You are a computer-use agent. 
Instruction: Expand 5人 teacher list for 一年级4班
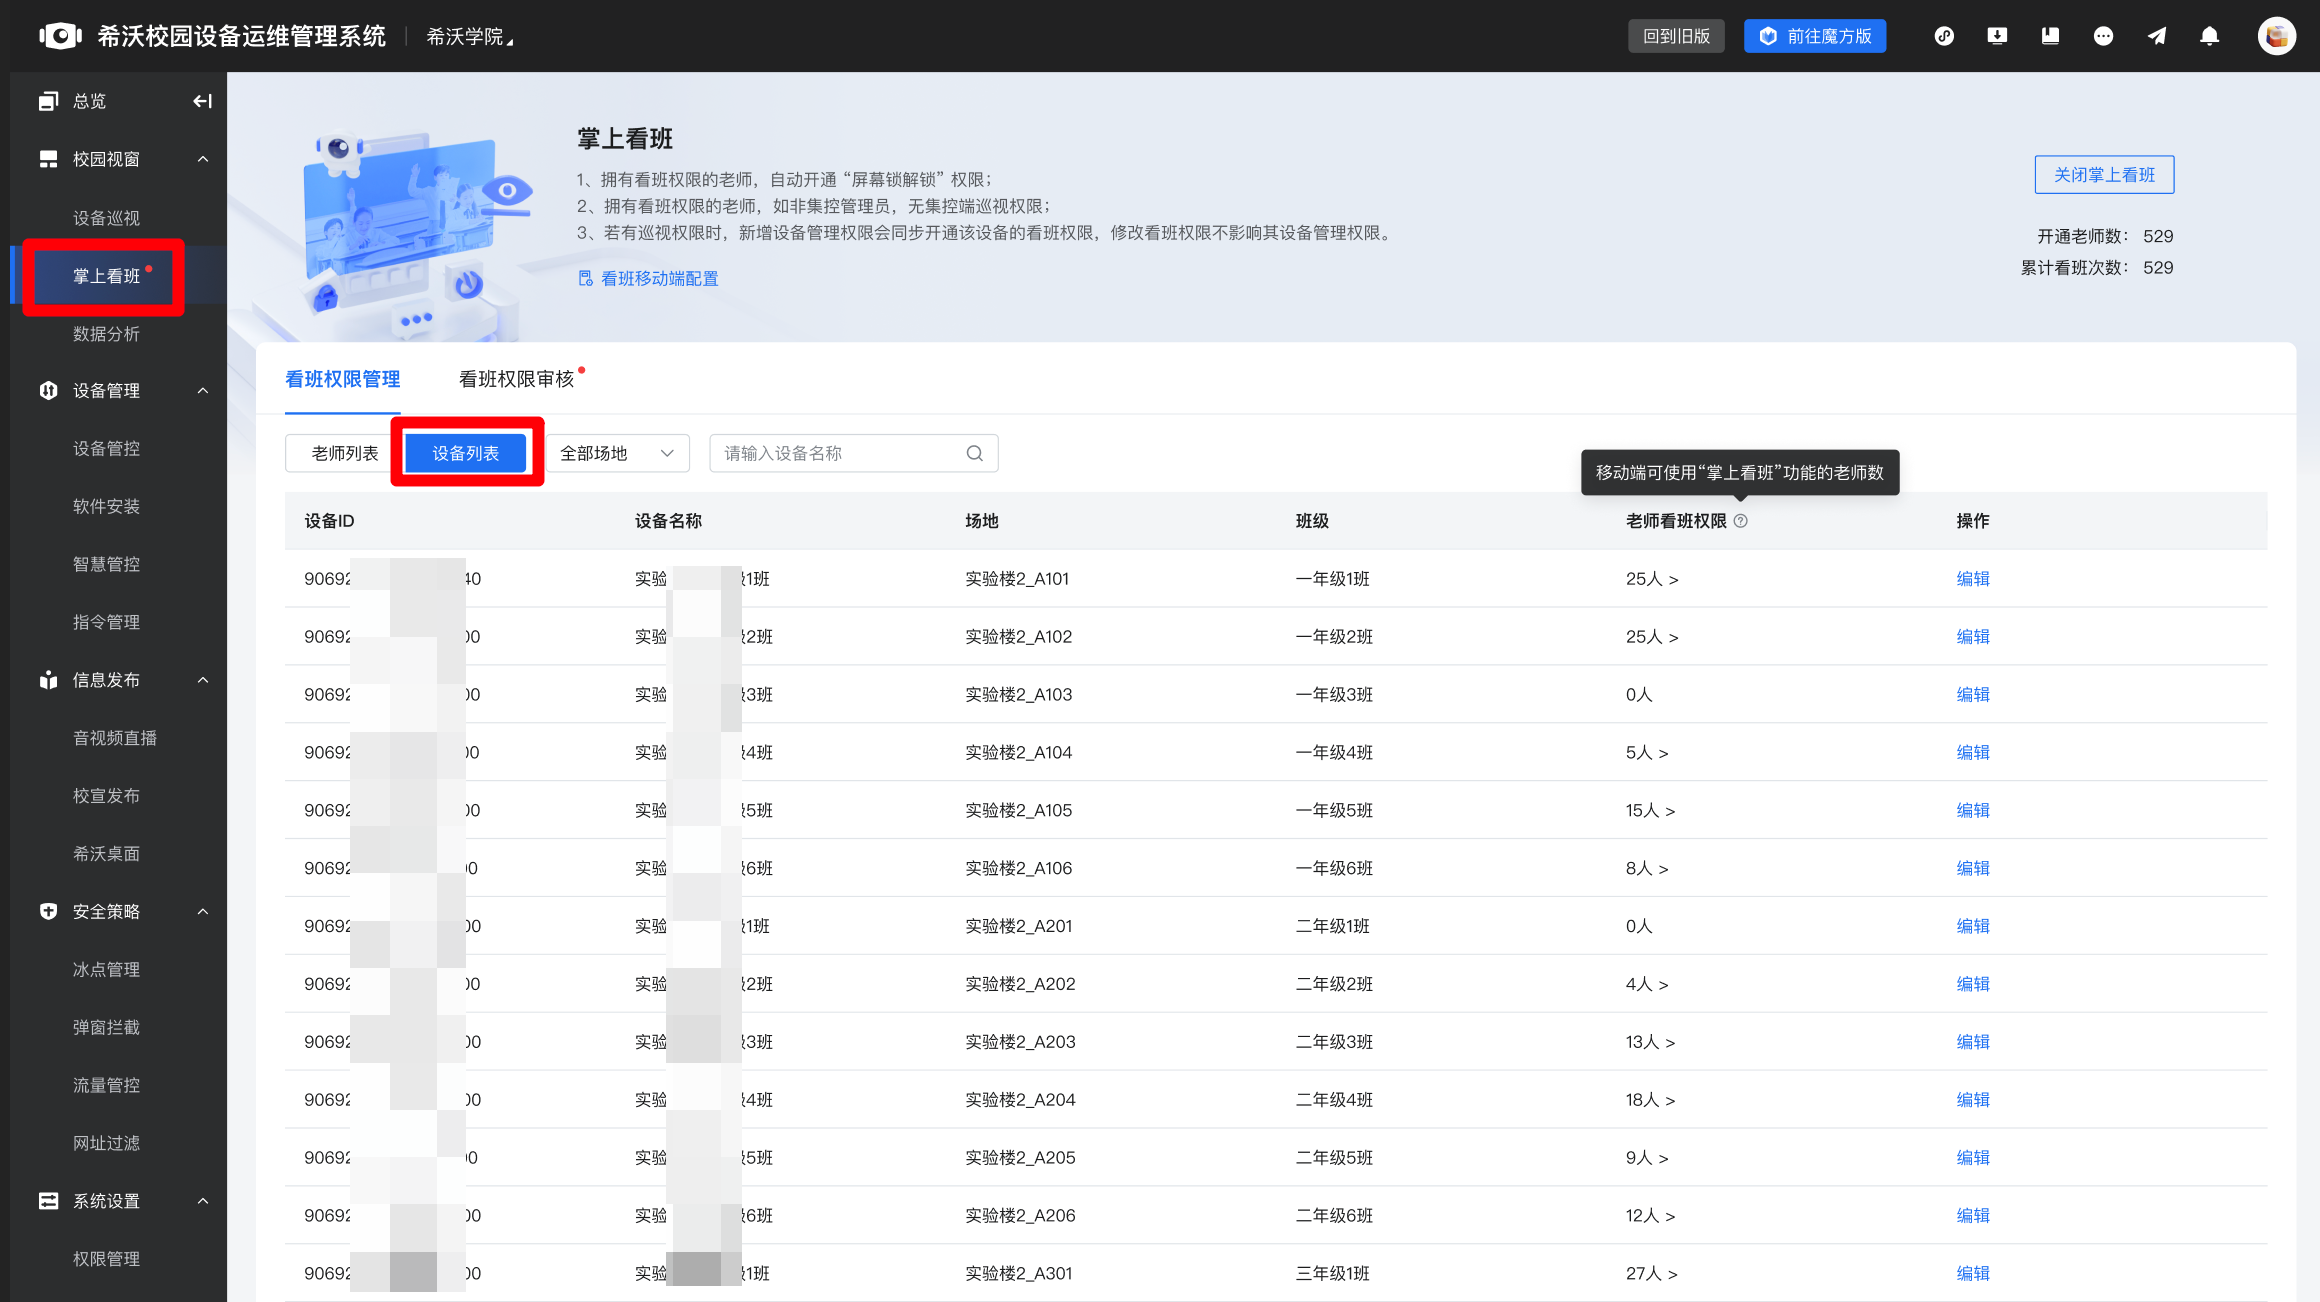click(x=1647, y=752)
